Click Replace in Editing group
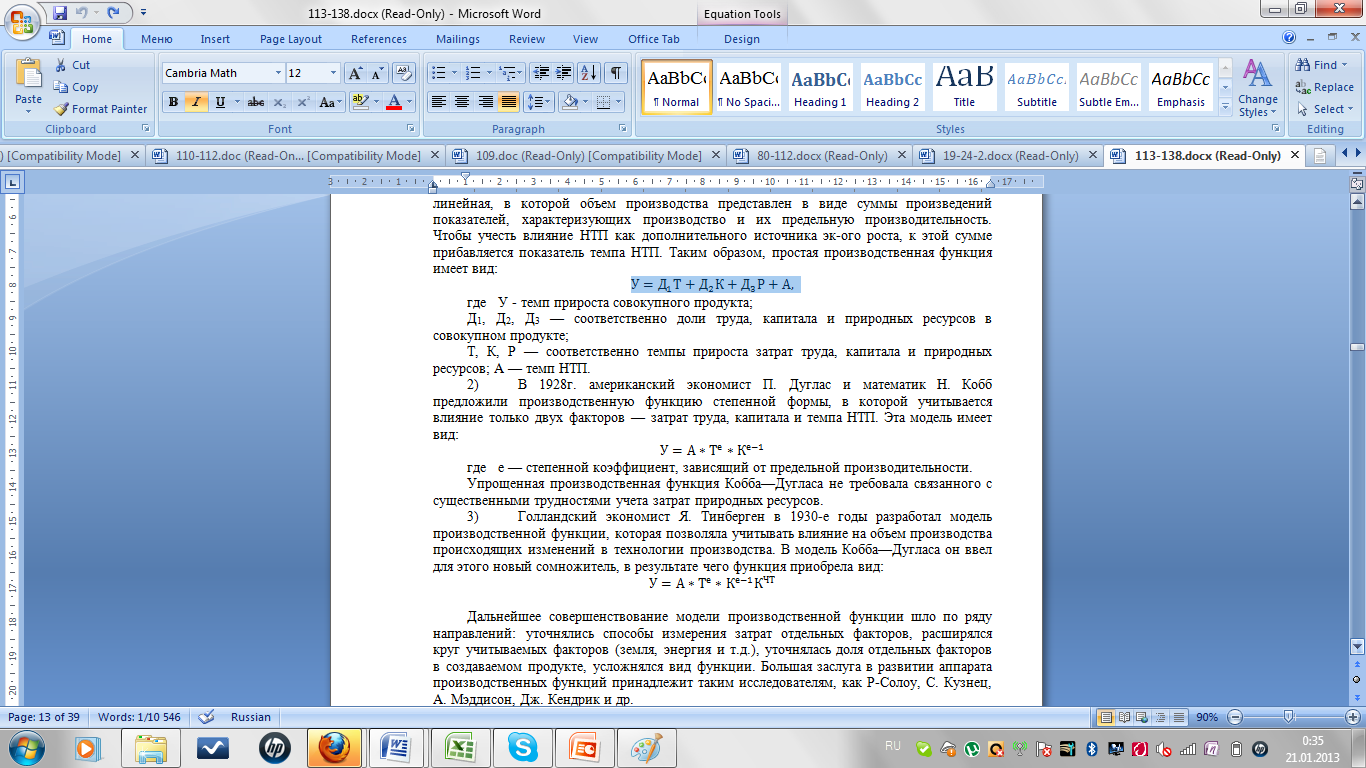The height and width of the screenshot is (768, 1366). pyautogui.click(x=1324, y=87)
